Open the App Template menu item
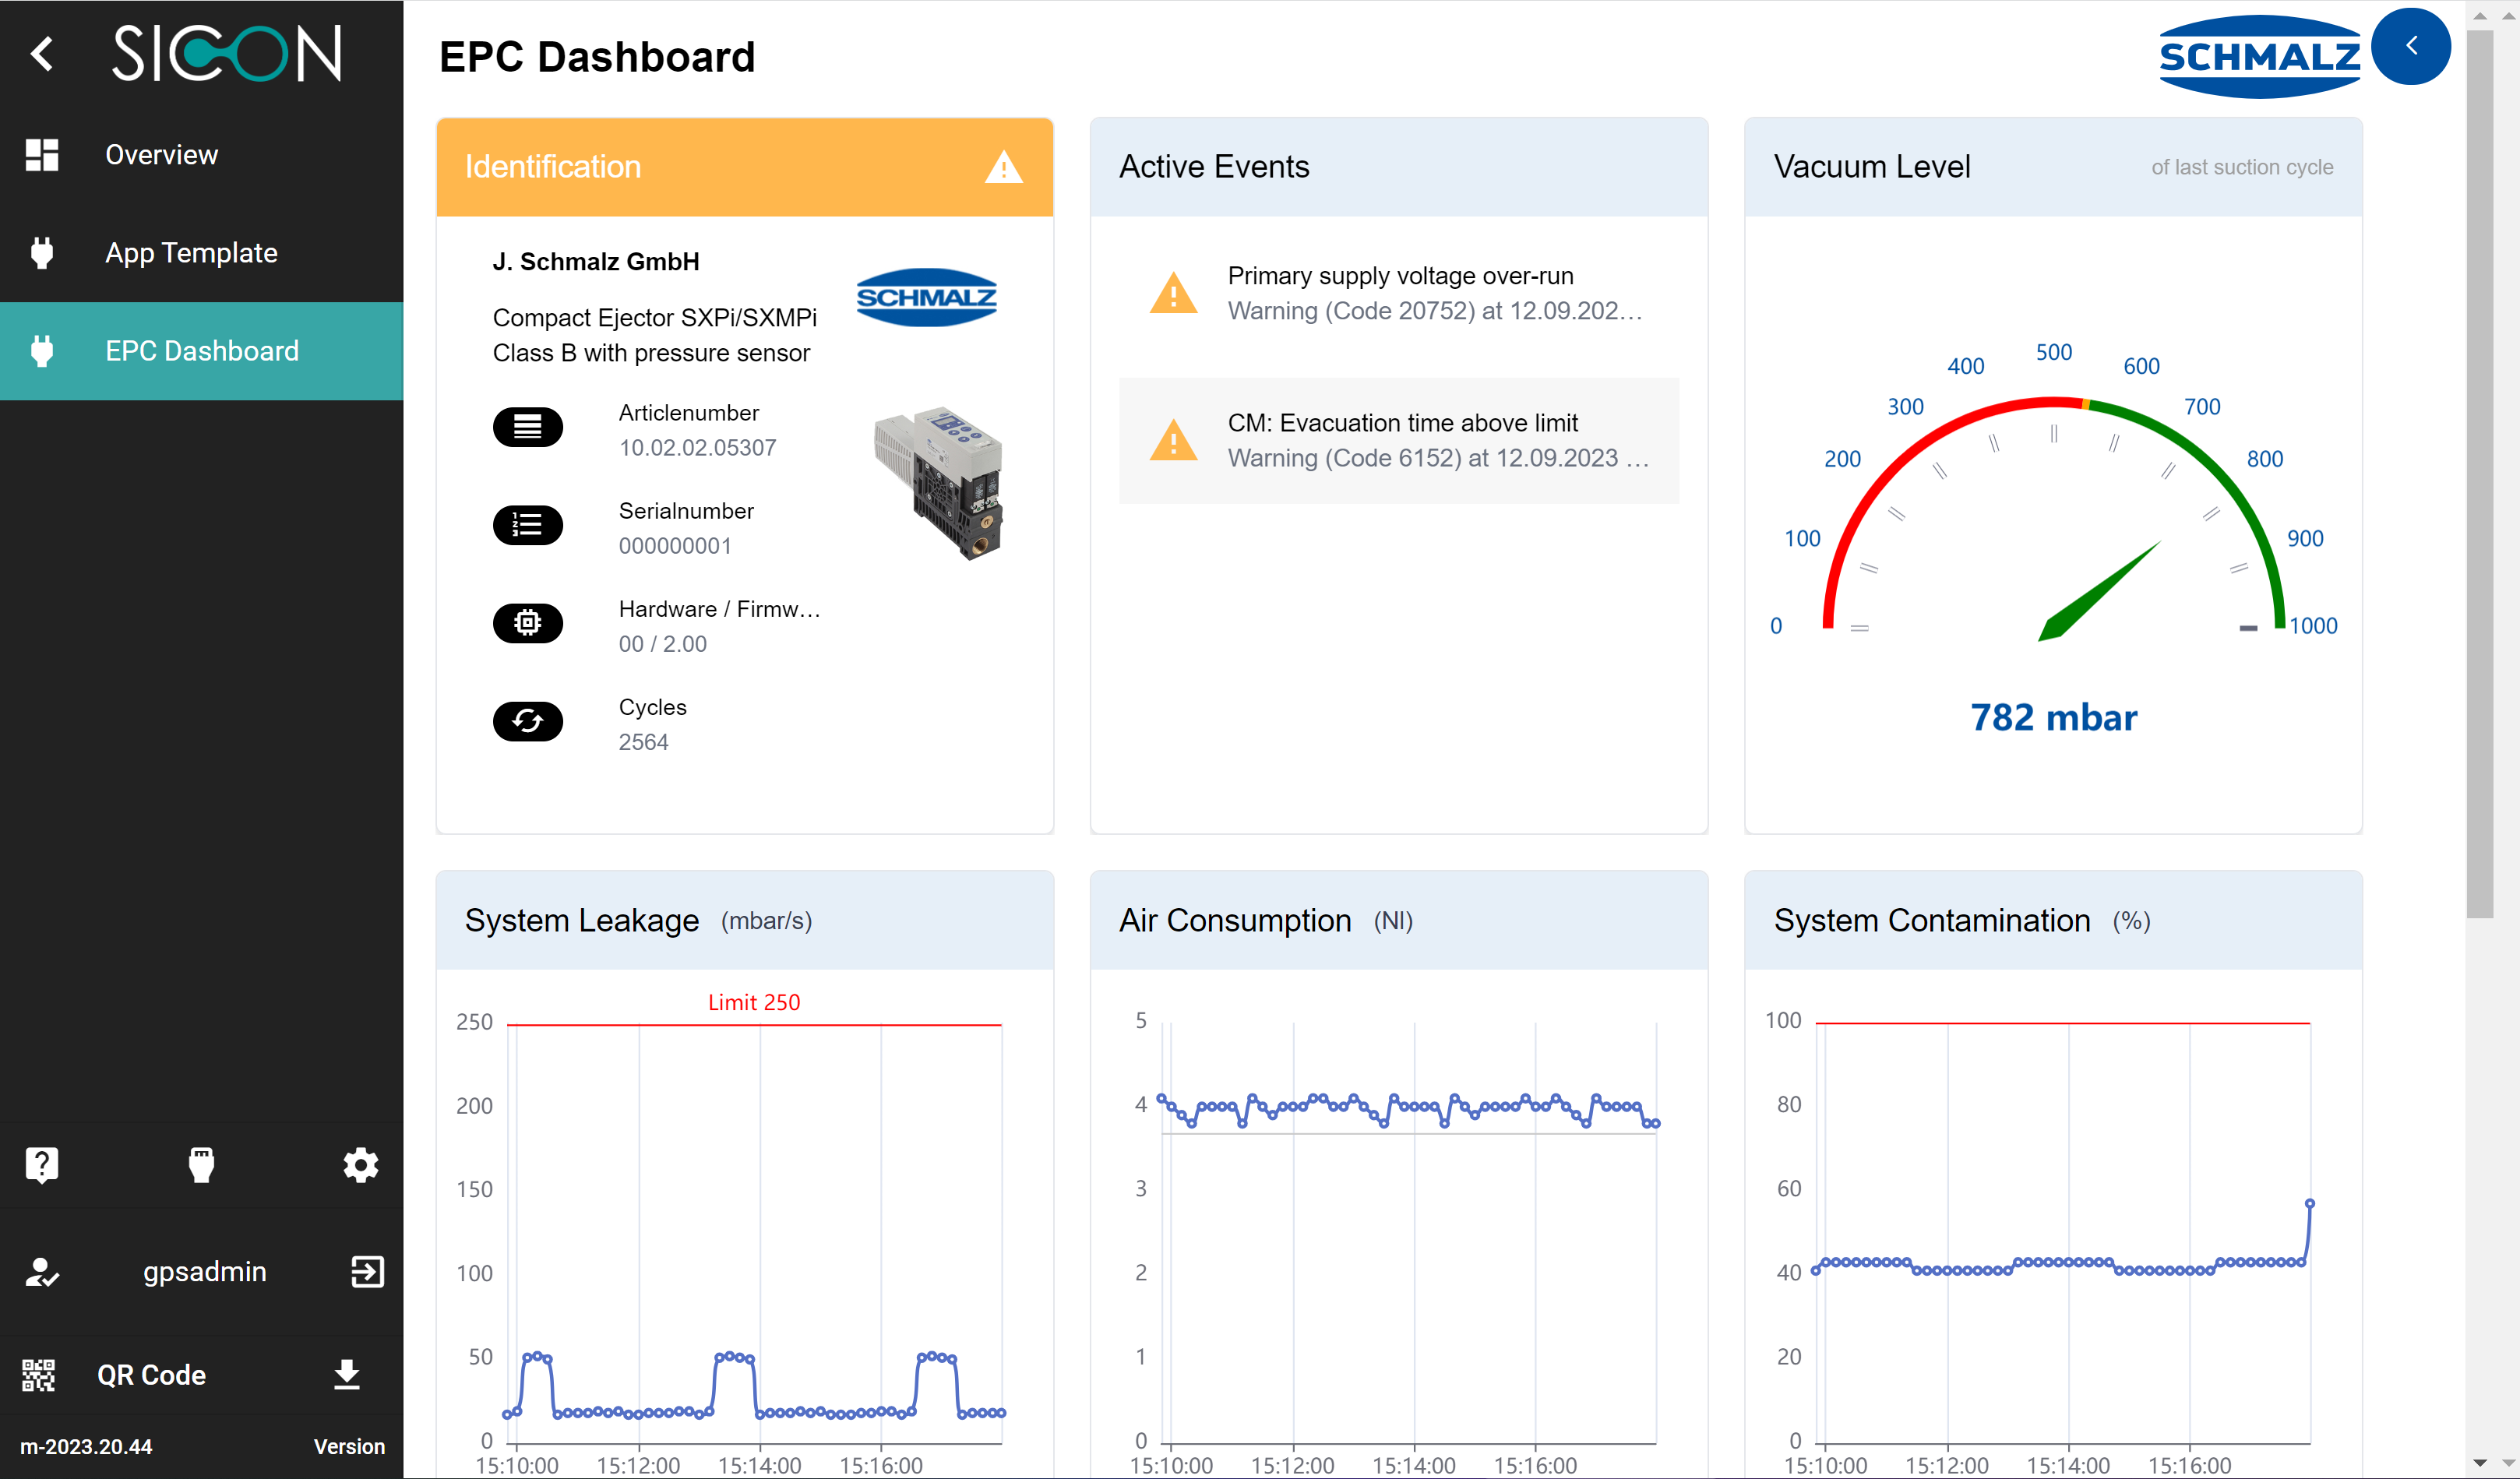Viewport: 2520px width, 1479px height. (191, 253)
